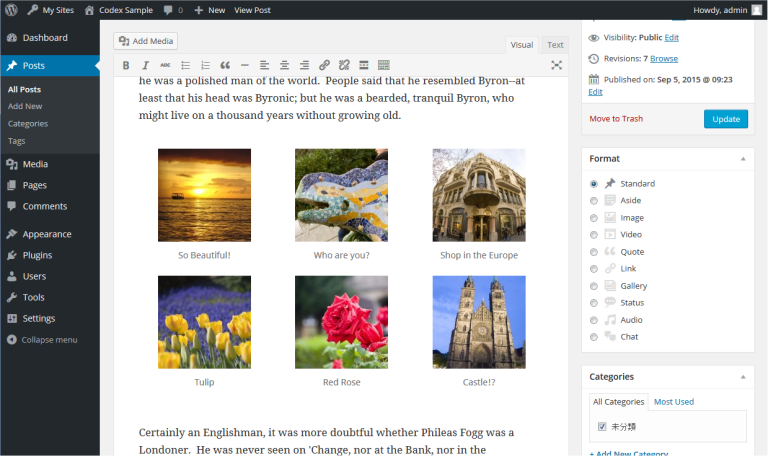Switch to the Visual editor tab
This screenshot has height=456, width=768.
pos(522,45)
